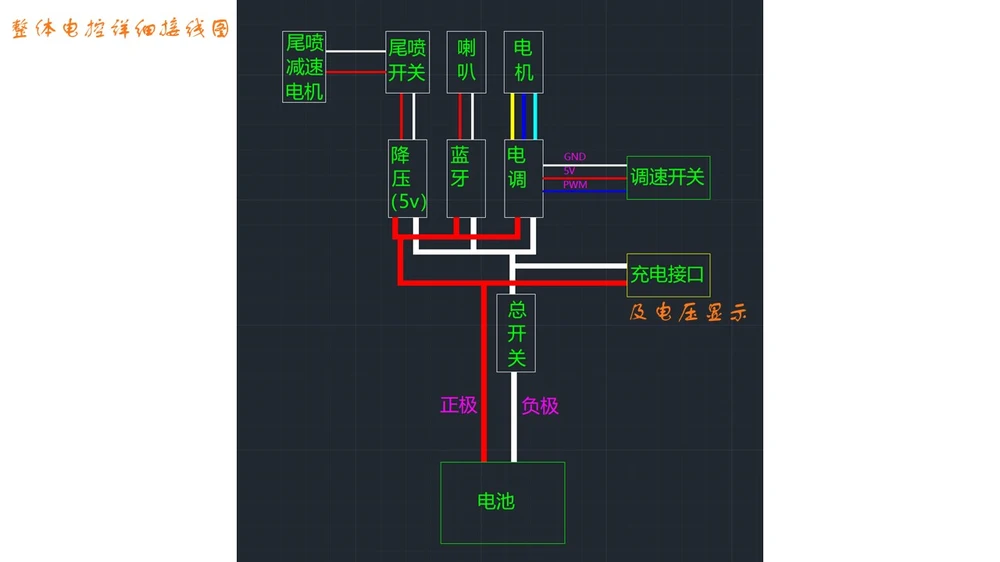1000x562 pixels.
Task: Click the yellow motor phase wire
Action: click(x=512, y=117)
